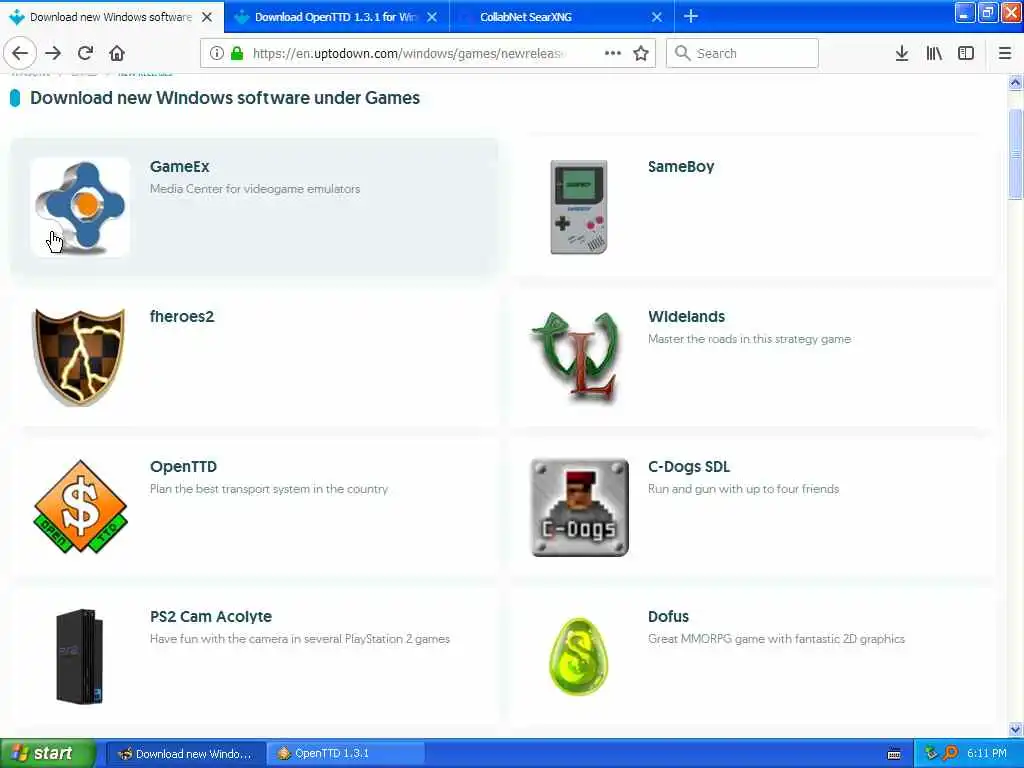
Task: Reload the current page
Action: (x=85, y=54)
